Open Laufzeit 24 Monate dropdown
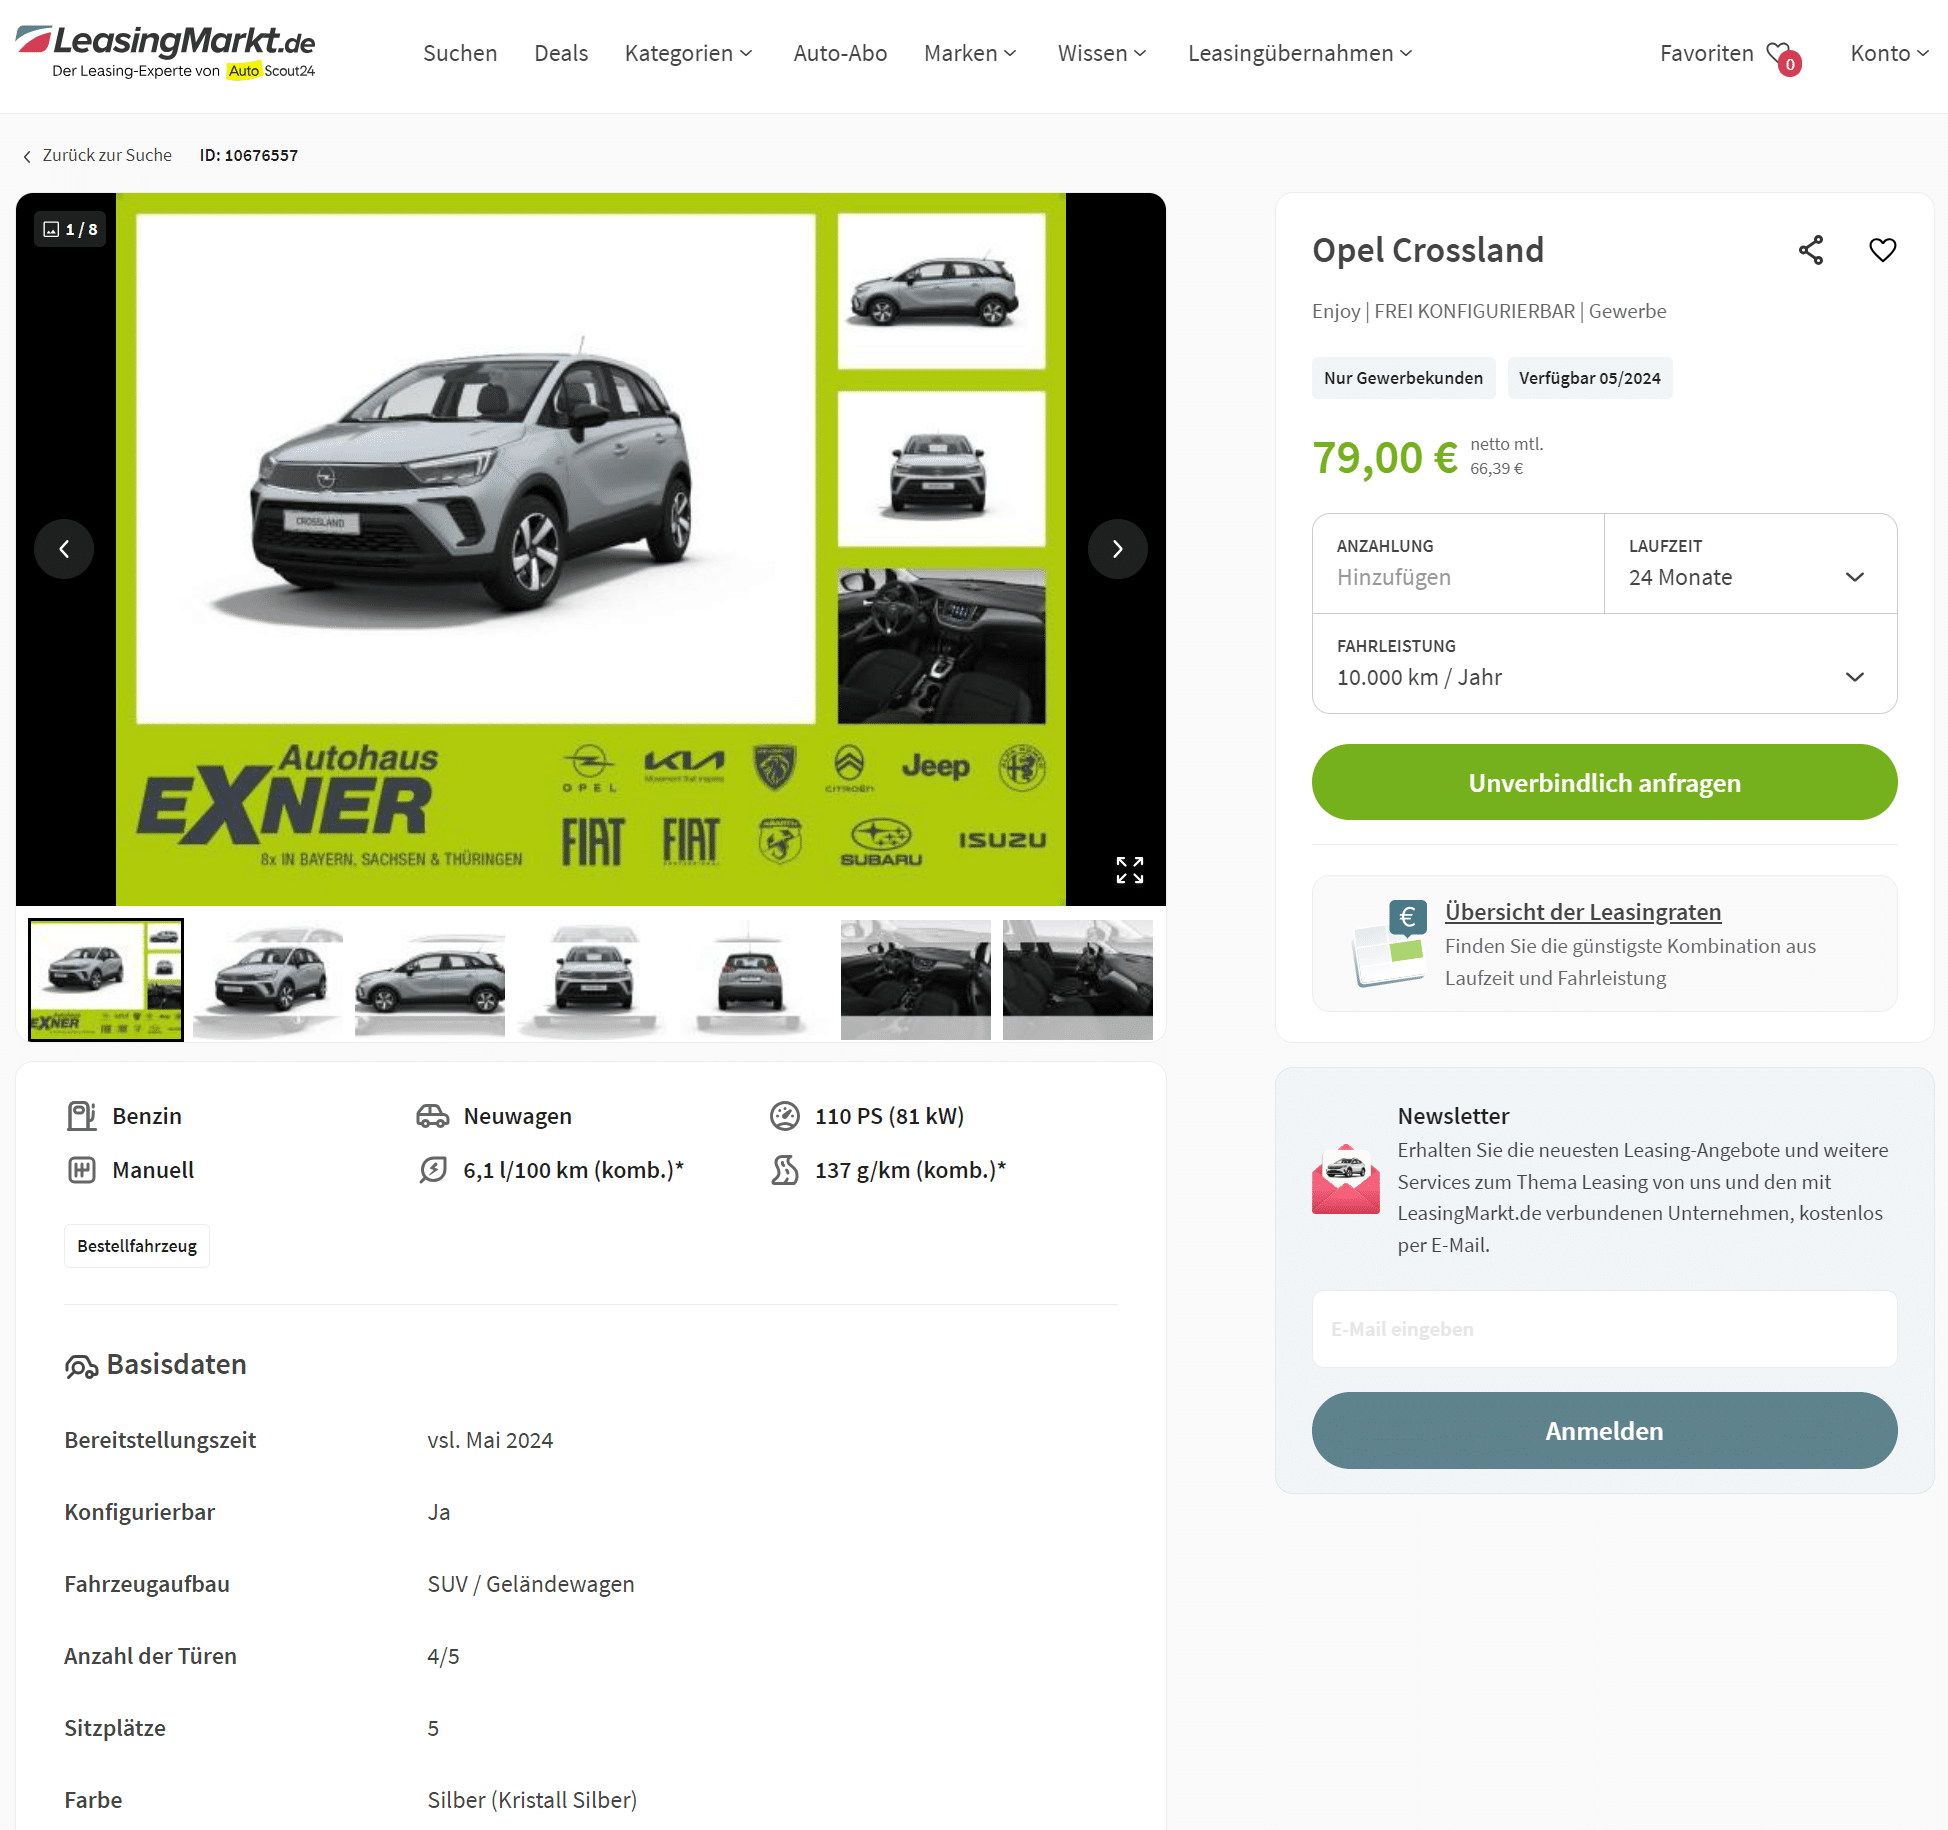 point(1751,564)
